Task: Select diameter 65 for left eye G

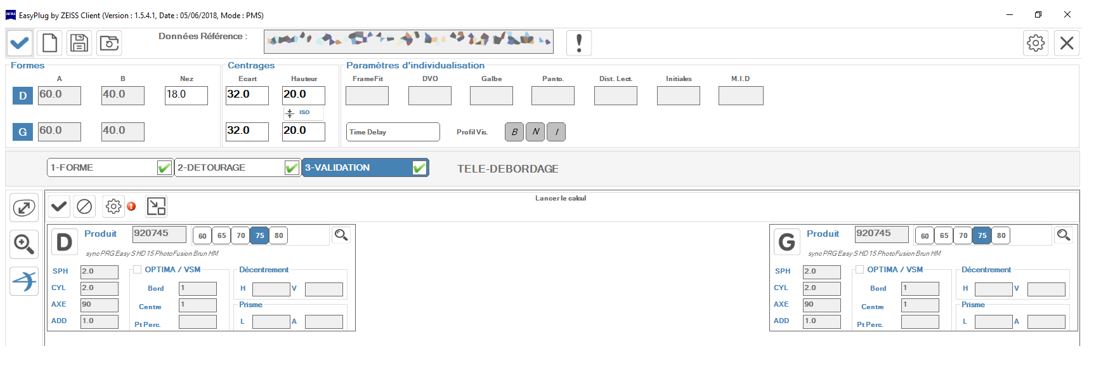Action: point(944,236)
